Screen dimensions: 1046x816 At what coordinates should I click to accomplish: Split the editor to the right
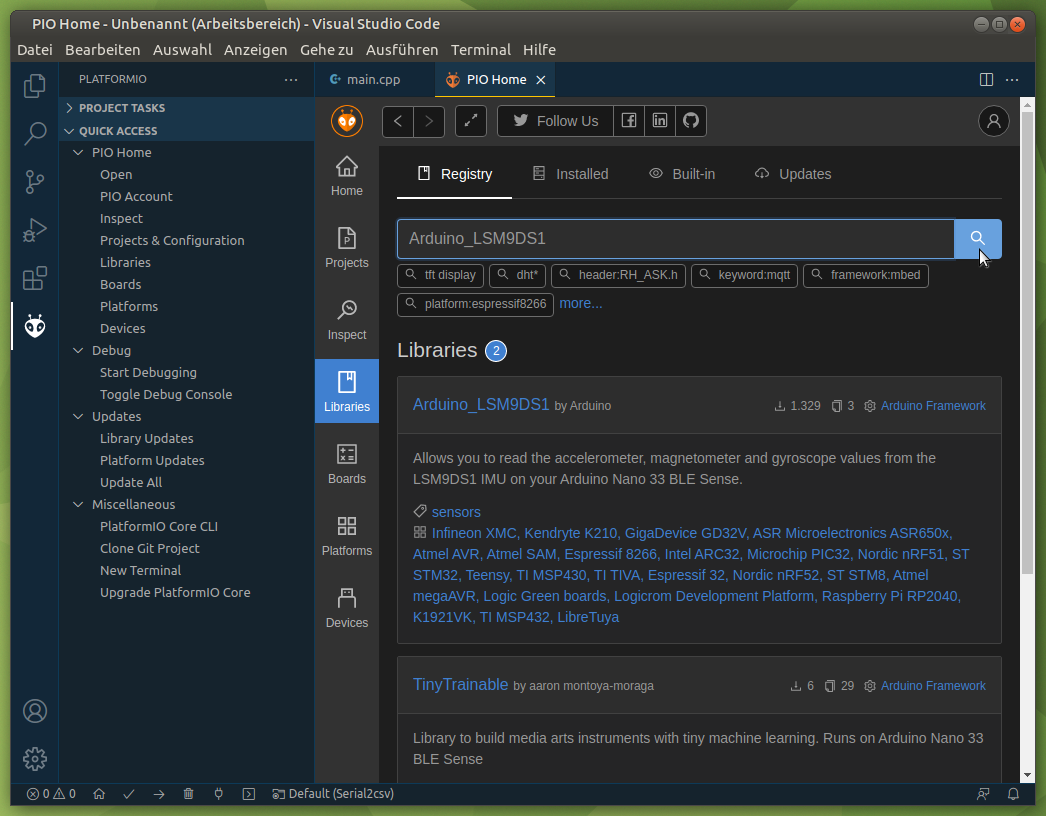(x=987, y=79)
